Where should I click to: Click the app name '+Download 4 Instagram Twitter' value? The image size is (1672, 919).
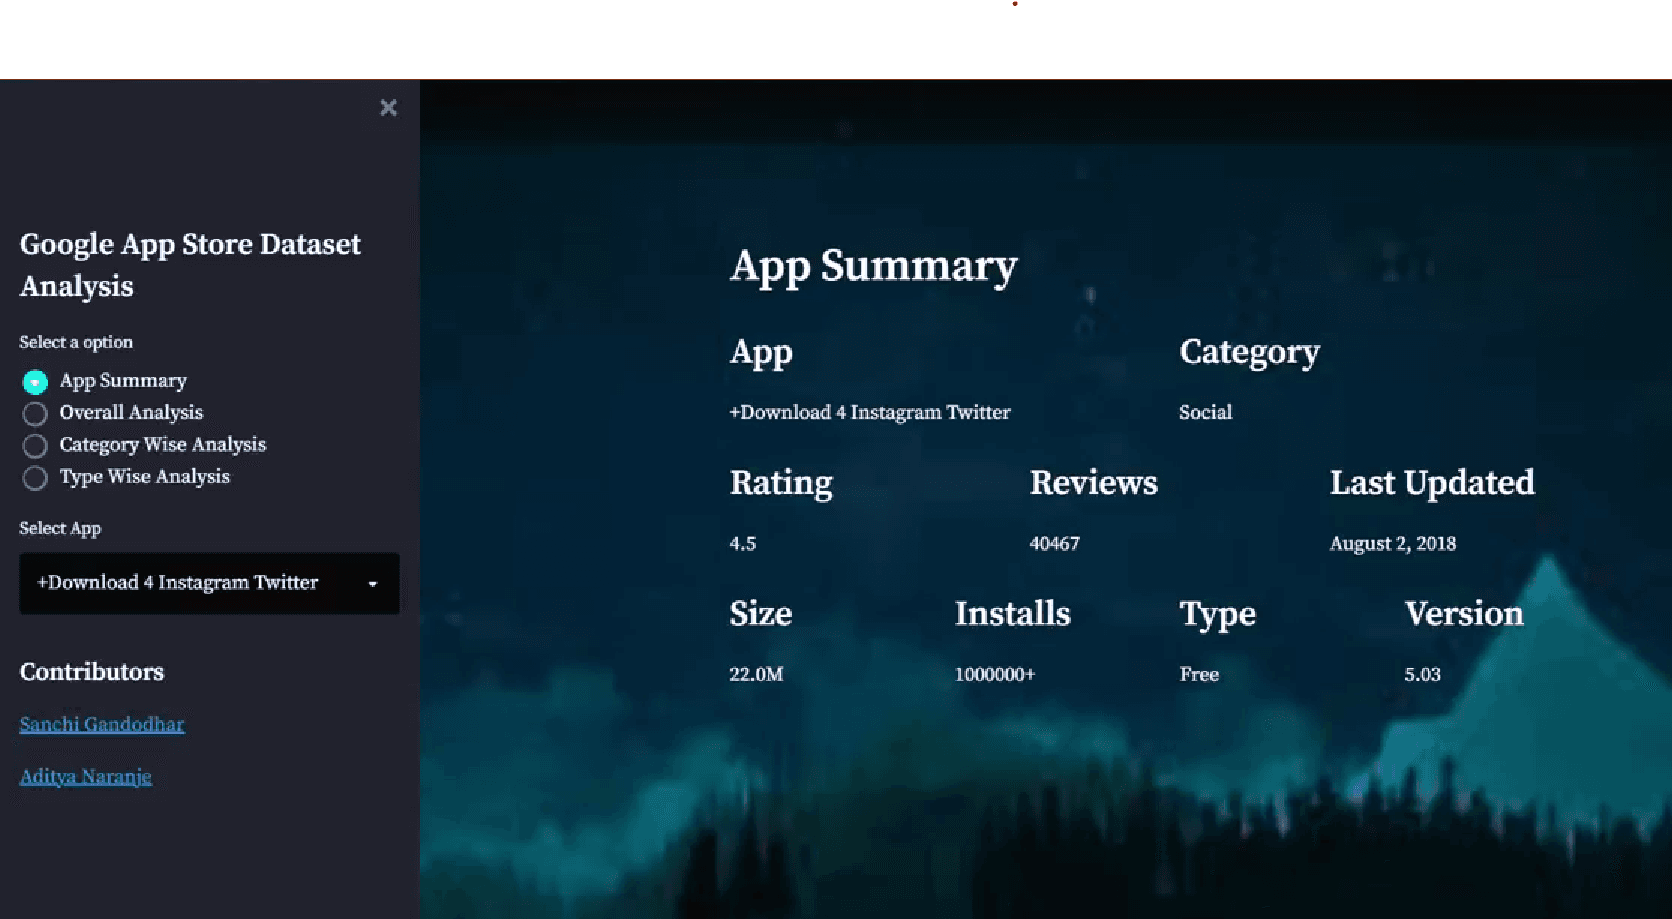[x=870, y=412]
